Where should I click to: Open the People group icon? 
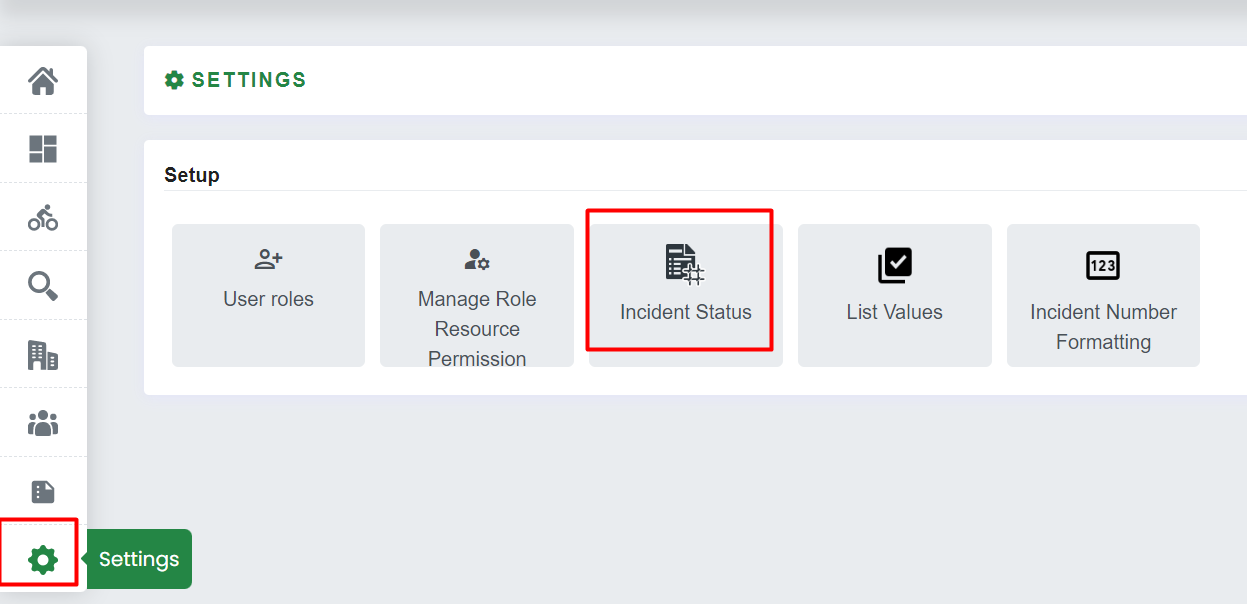coord(43,422)
